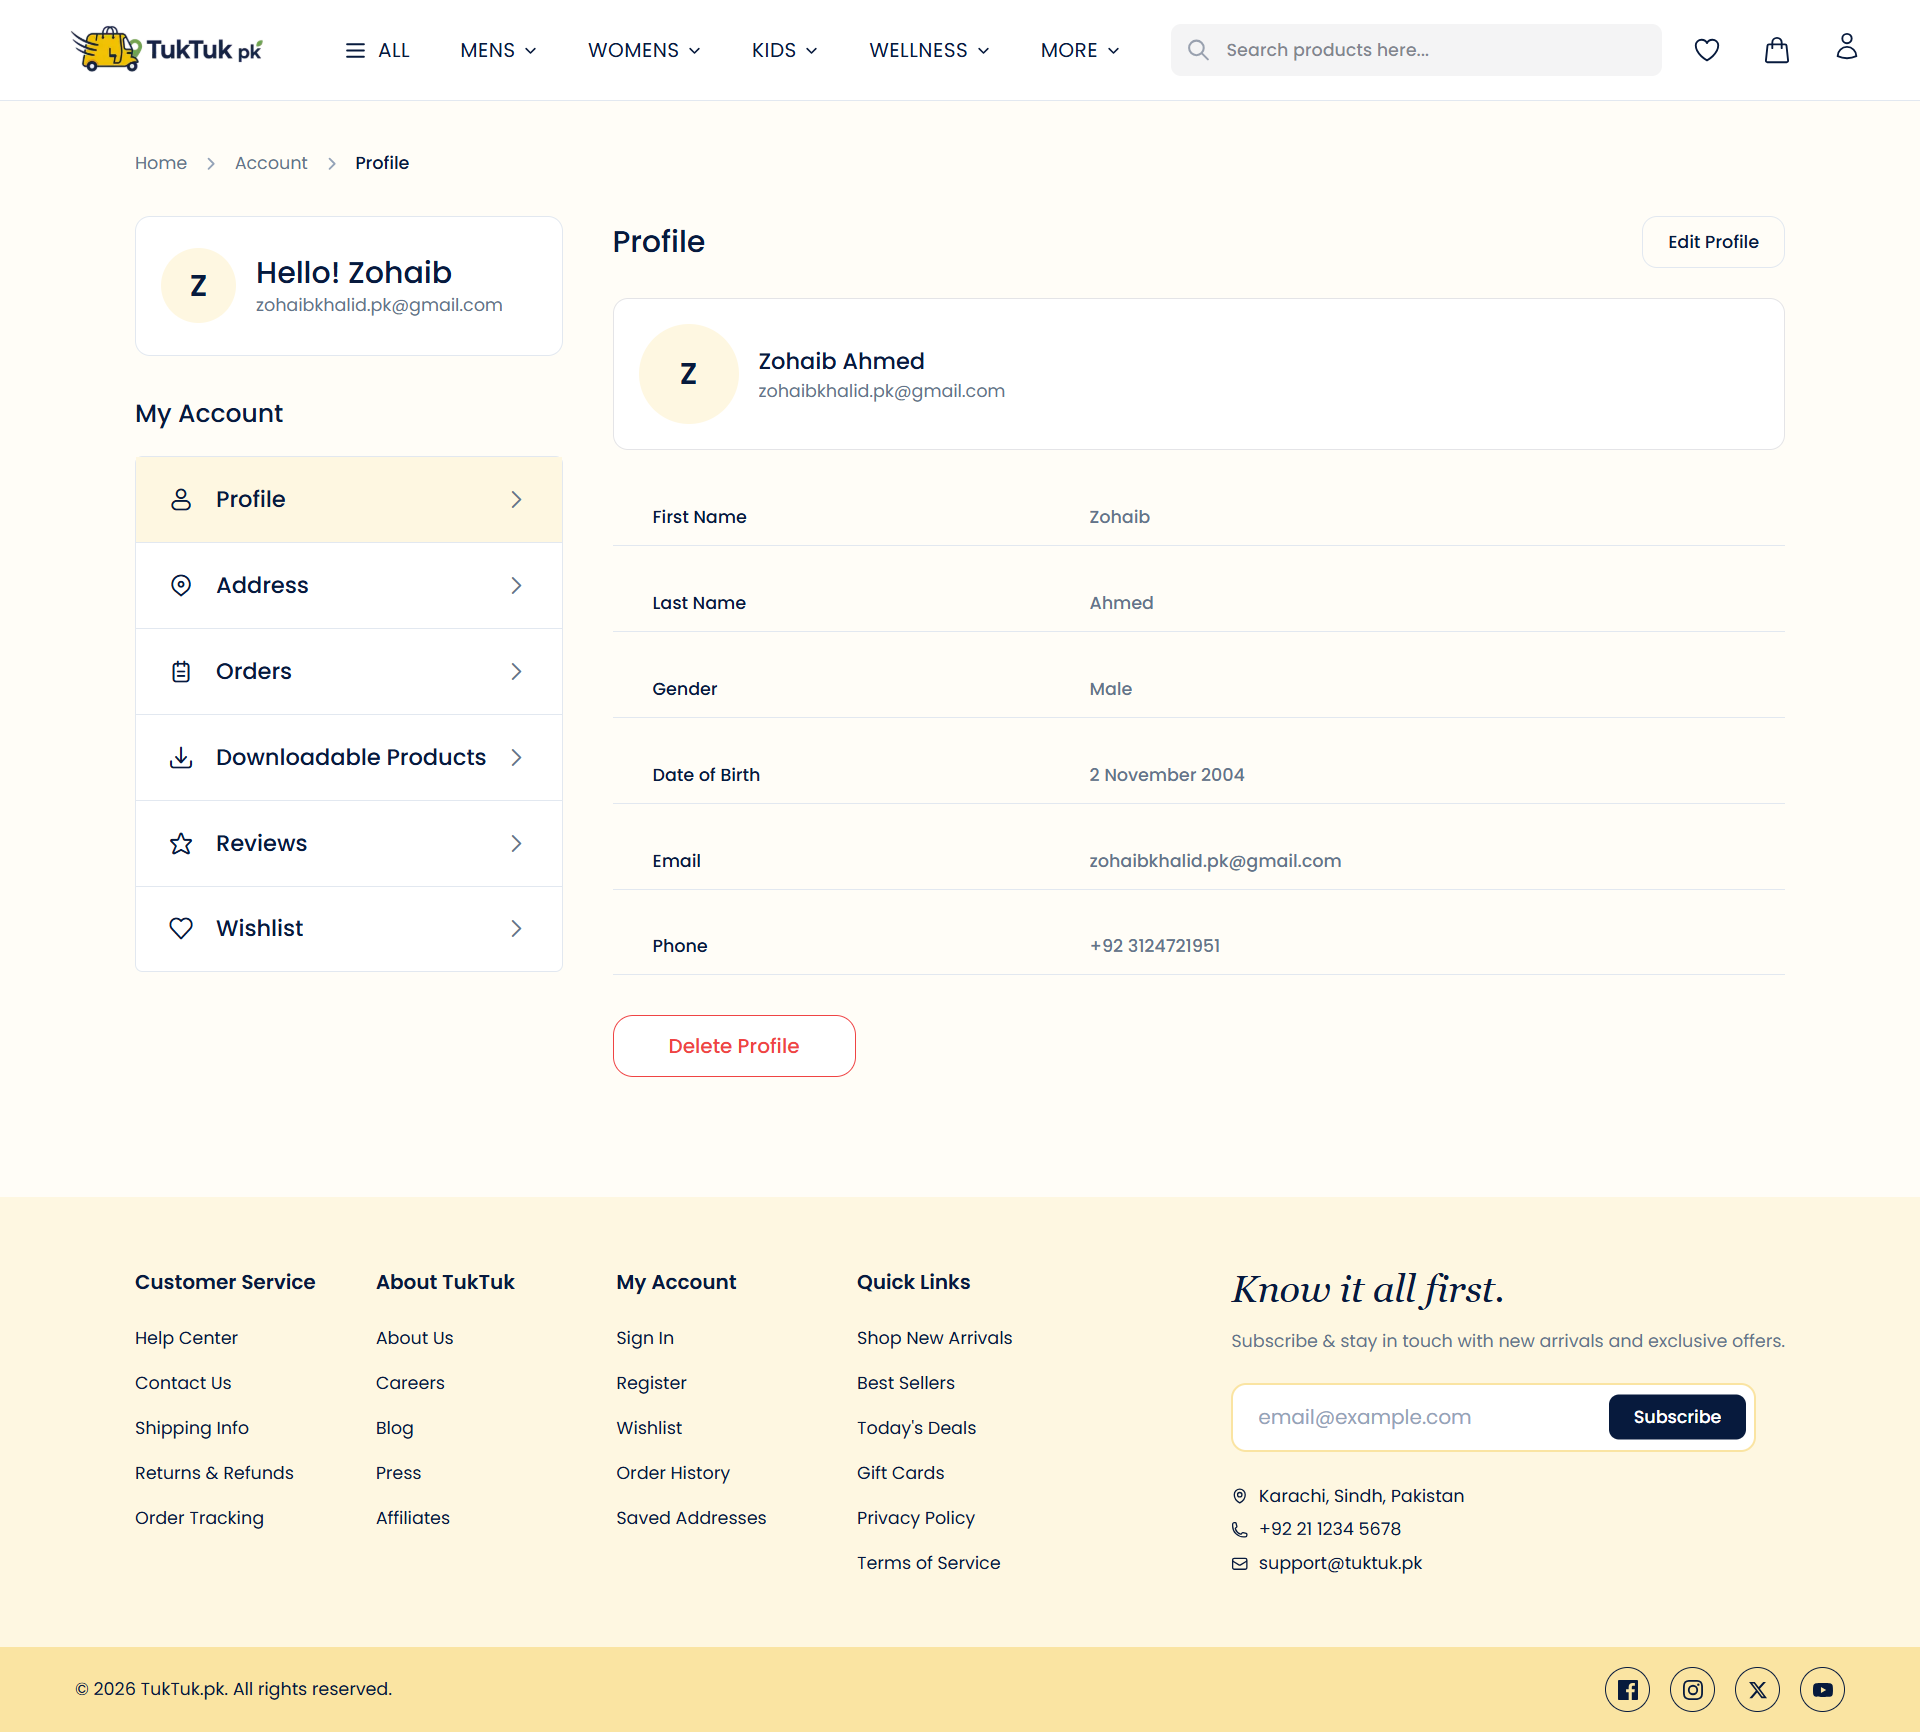Click the Edit Profile button
The width and height of the screenshot is (1920, 1732).
point(1713,242)
